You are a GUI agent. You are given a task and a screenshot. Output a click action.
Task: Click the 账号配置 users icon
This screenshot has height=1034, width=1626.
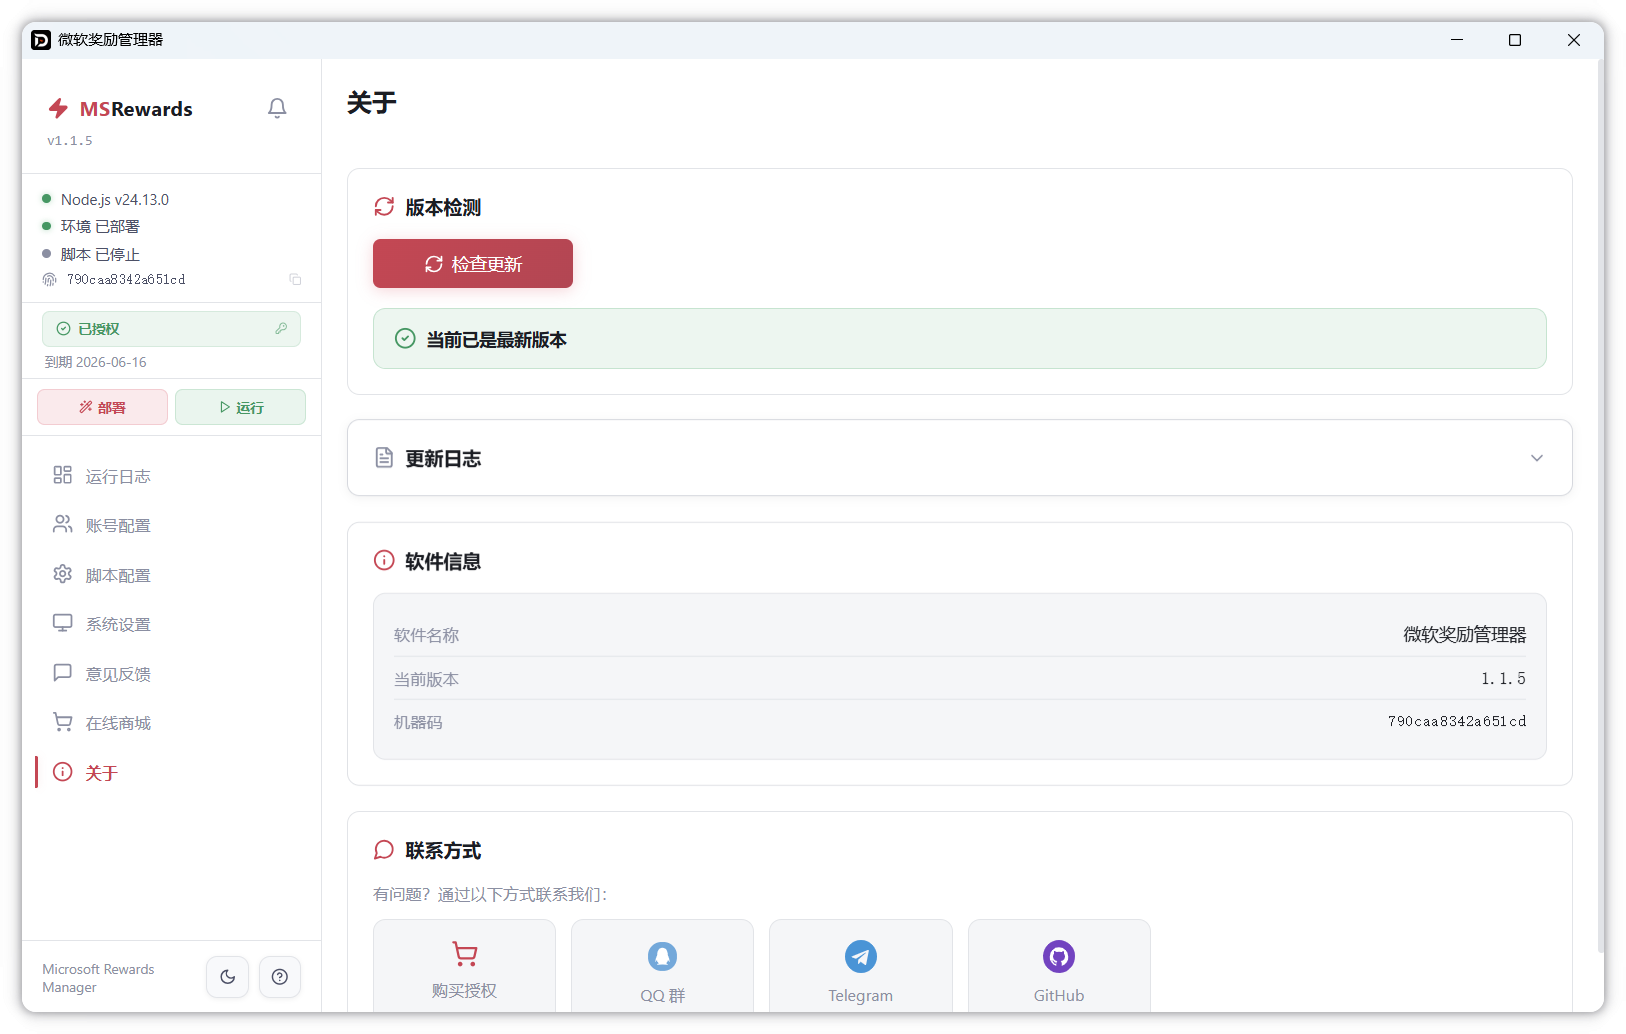(63, 524)
